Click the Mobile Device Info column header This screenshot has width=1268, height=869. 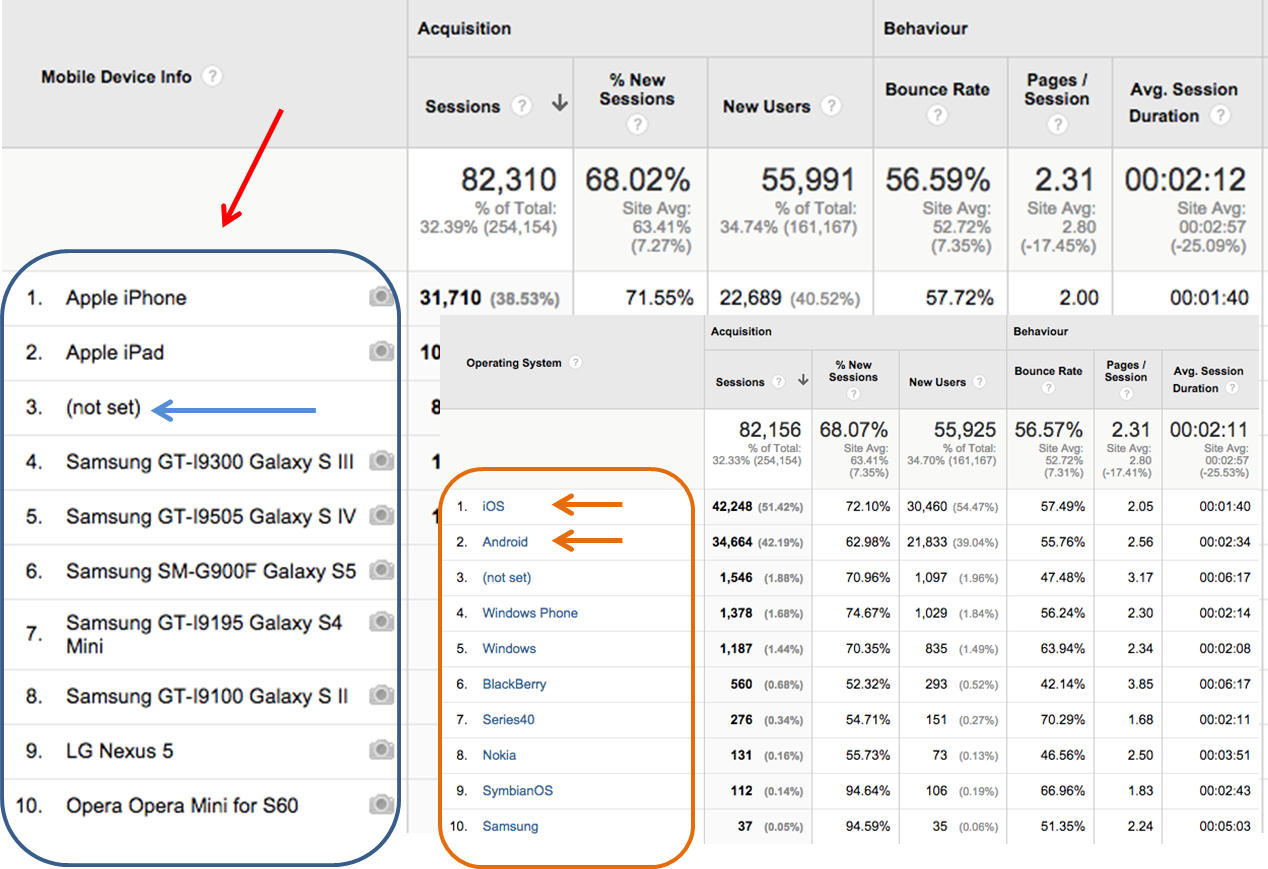(116, 77)
